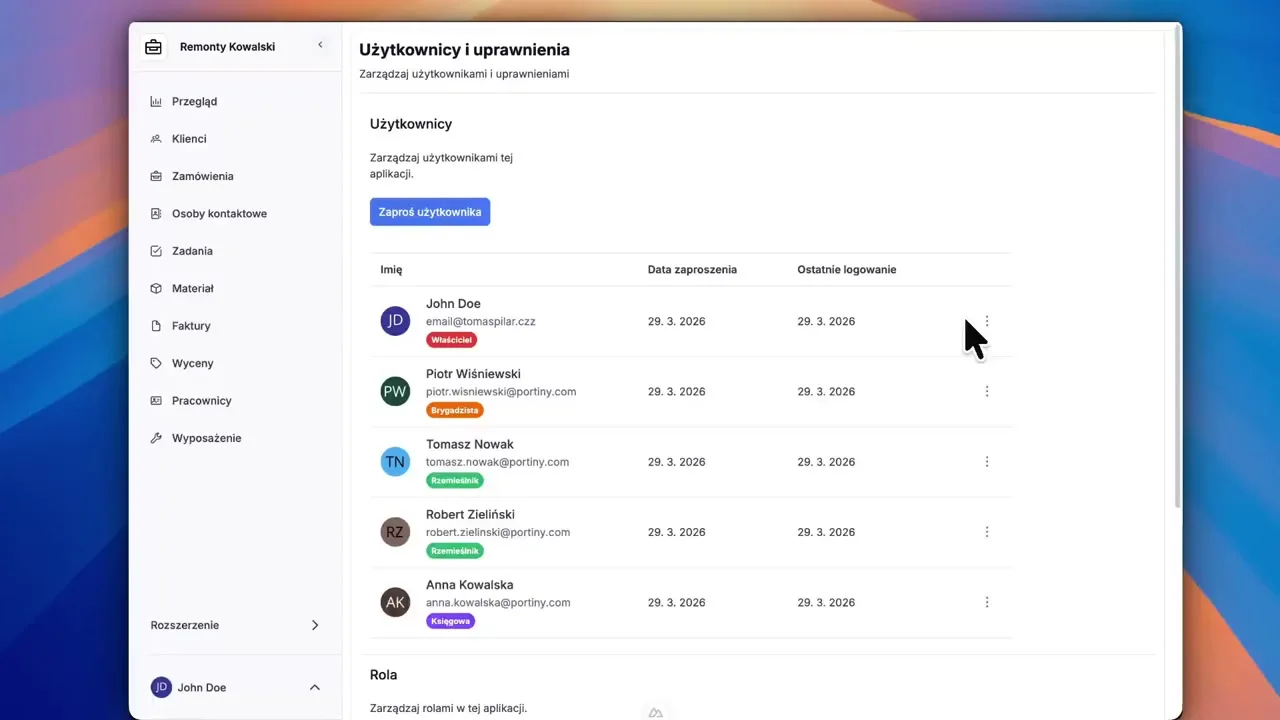Open Zadania using the checkmark icon

[157, 251]
